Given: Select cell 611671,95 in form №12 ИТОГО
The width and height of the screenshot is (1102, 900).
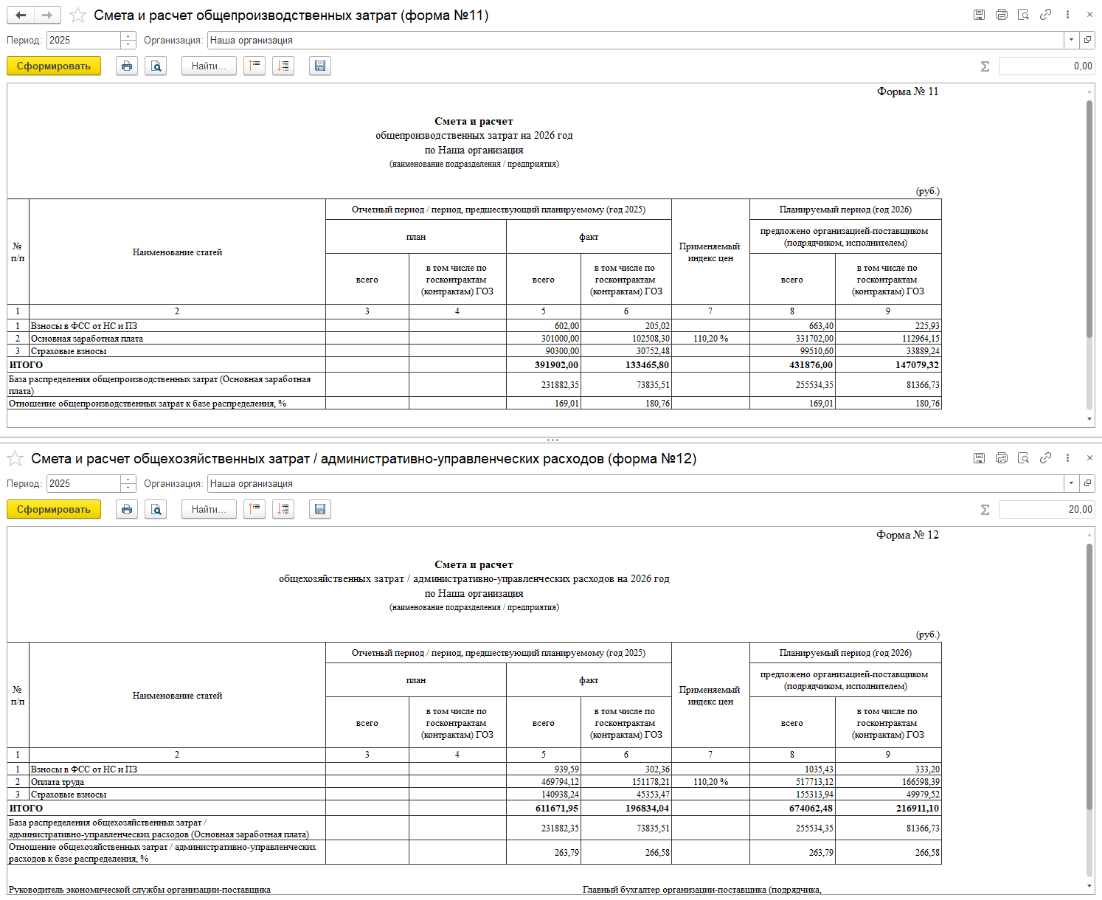Looking at the screenshot, I should coord(543,808).
